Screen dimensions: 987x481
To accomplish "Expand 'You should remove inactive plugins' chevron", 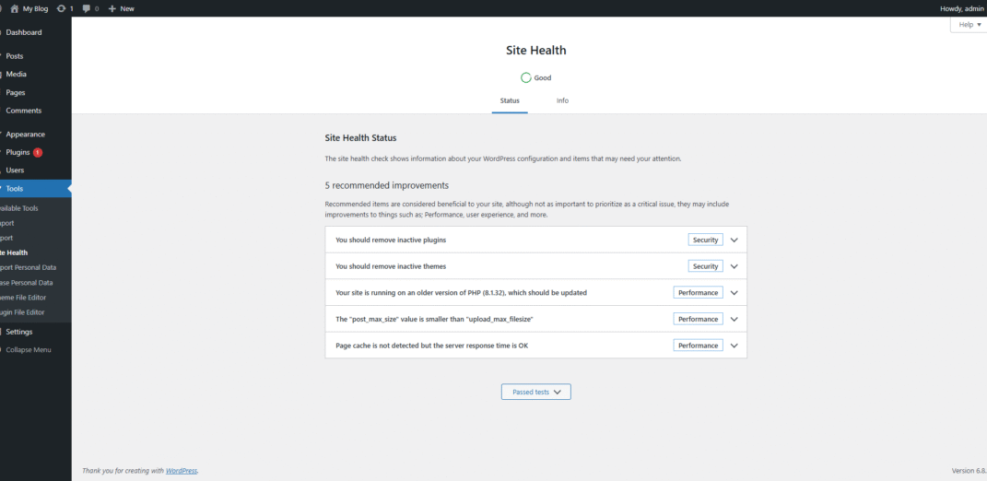I will pyautogui.click(x=734, y=240).
